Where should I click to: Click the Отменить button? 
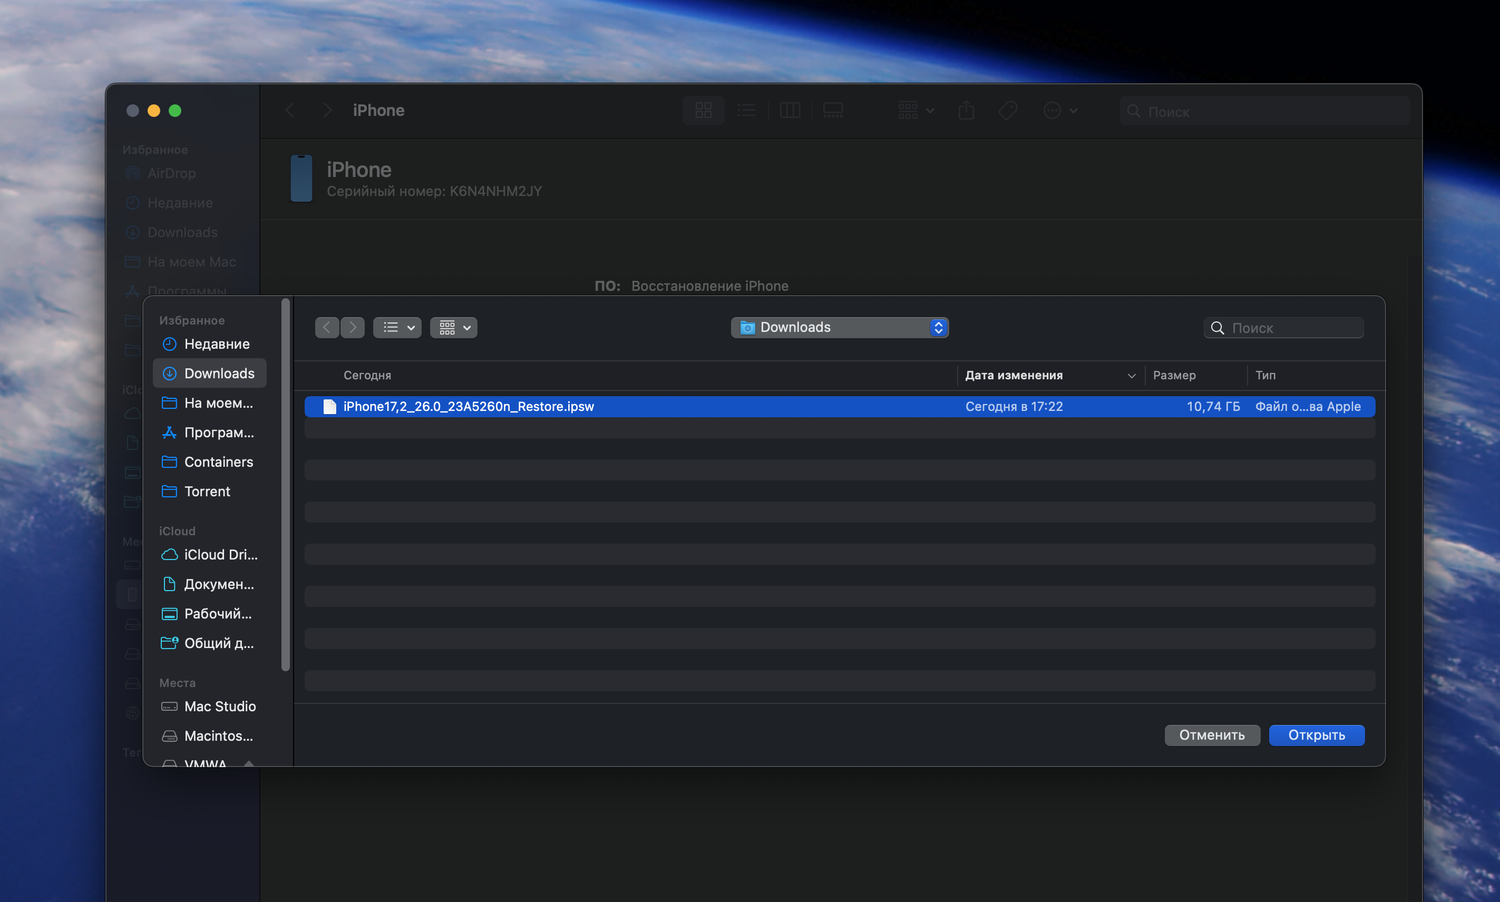coord(1212,735)
